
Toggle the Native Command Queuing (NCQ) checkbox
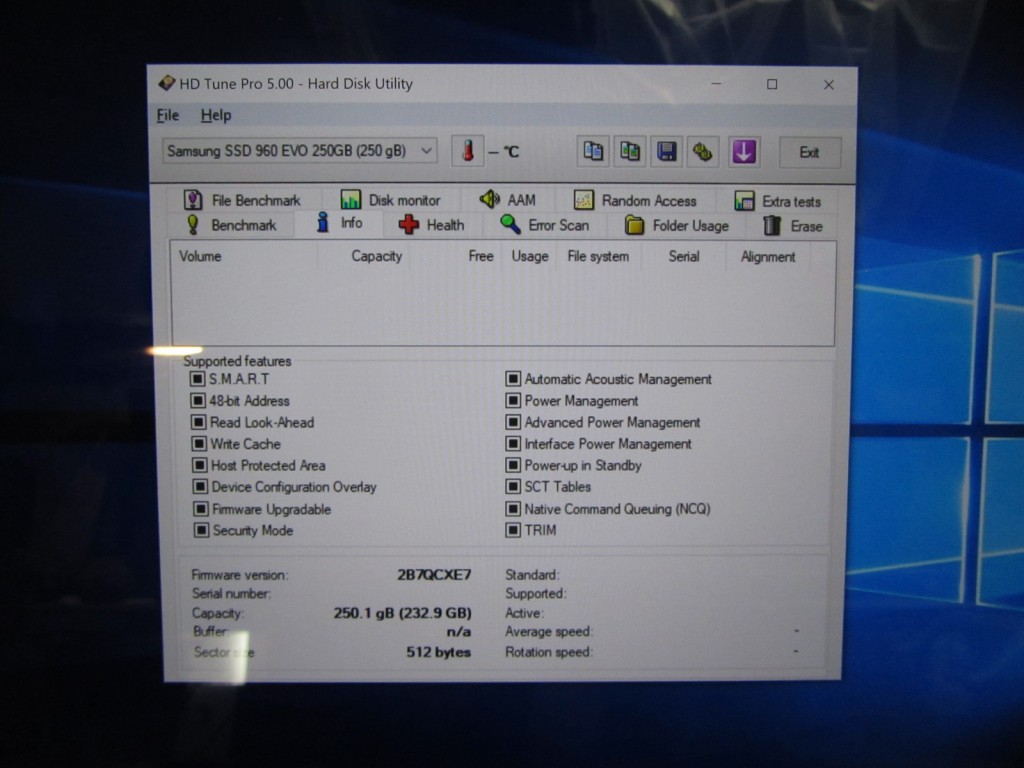(513, 509)
